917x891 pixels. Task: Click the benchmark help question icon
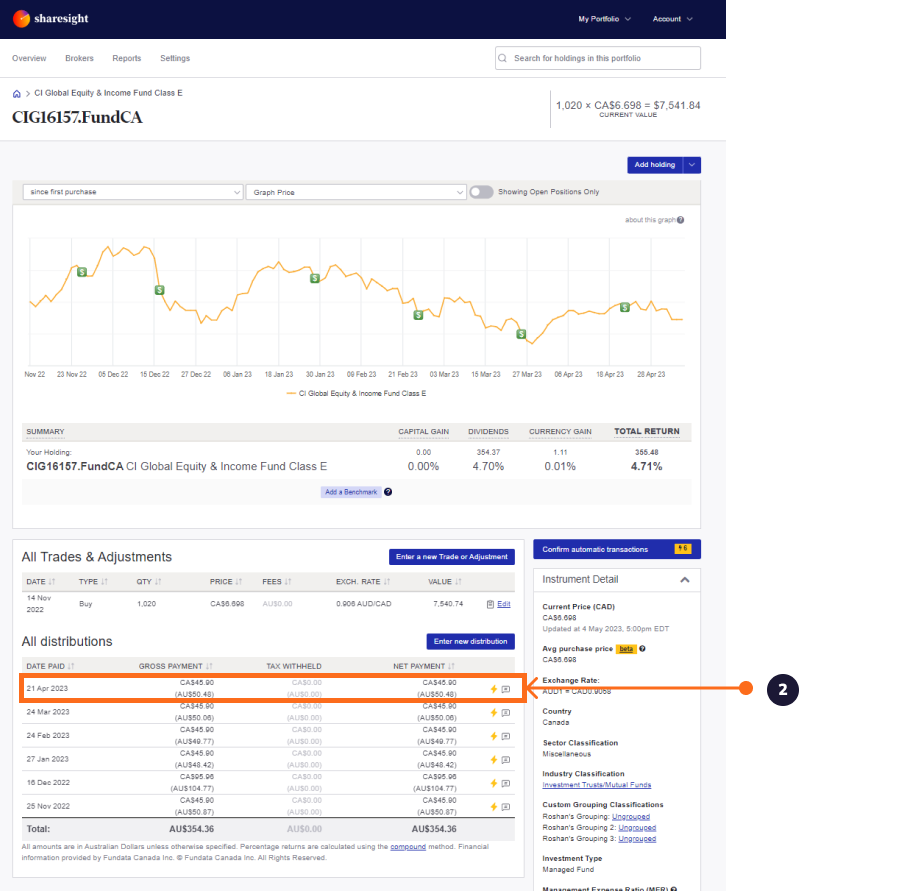[x=388, y=492]
